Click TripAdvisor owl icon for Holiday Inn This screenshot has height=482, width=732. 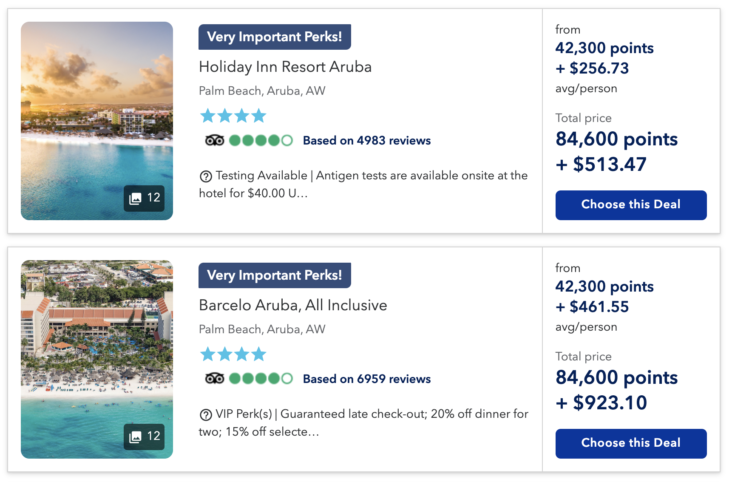(214, 141)
